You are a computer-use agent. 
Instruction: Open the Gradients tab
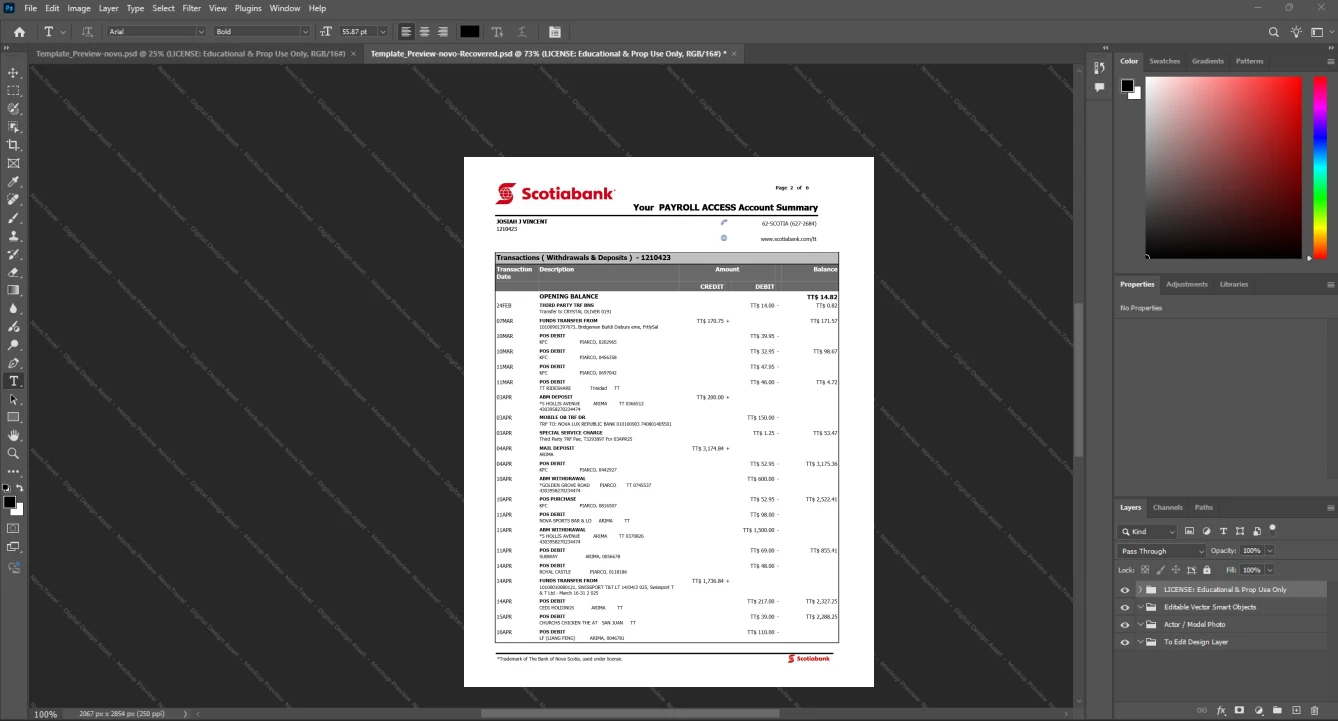click(1207, 61)
